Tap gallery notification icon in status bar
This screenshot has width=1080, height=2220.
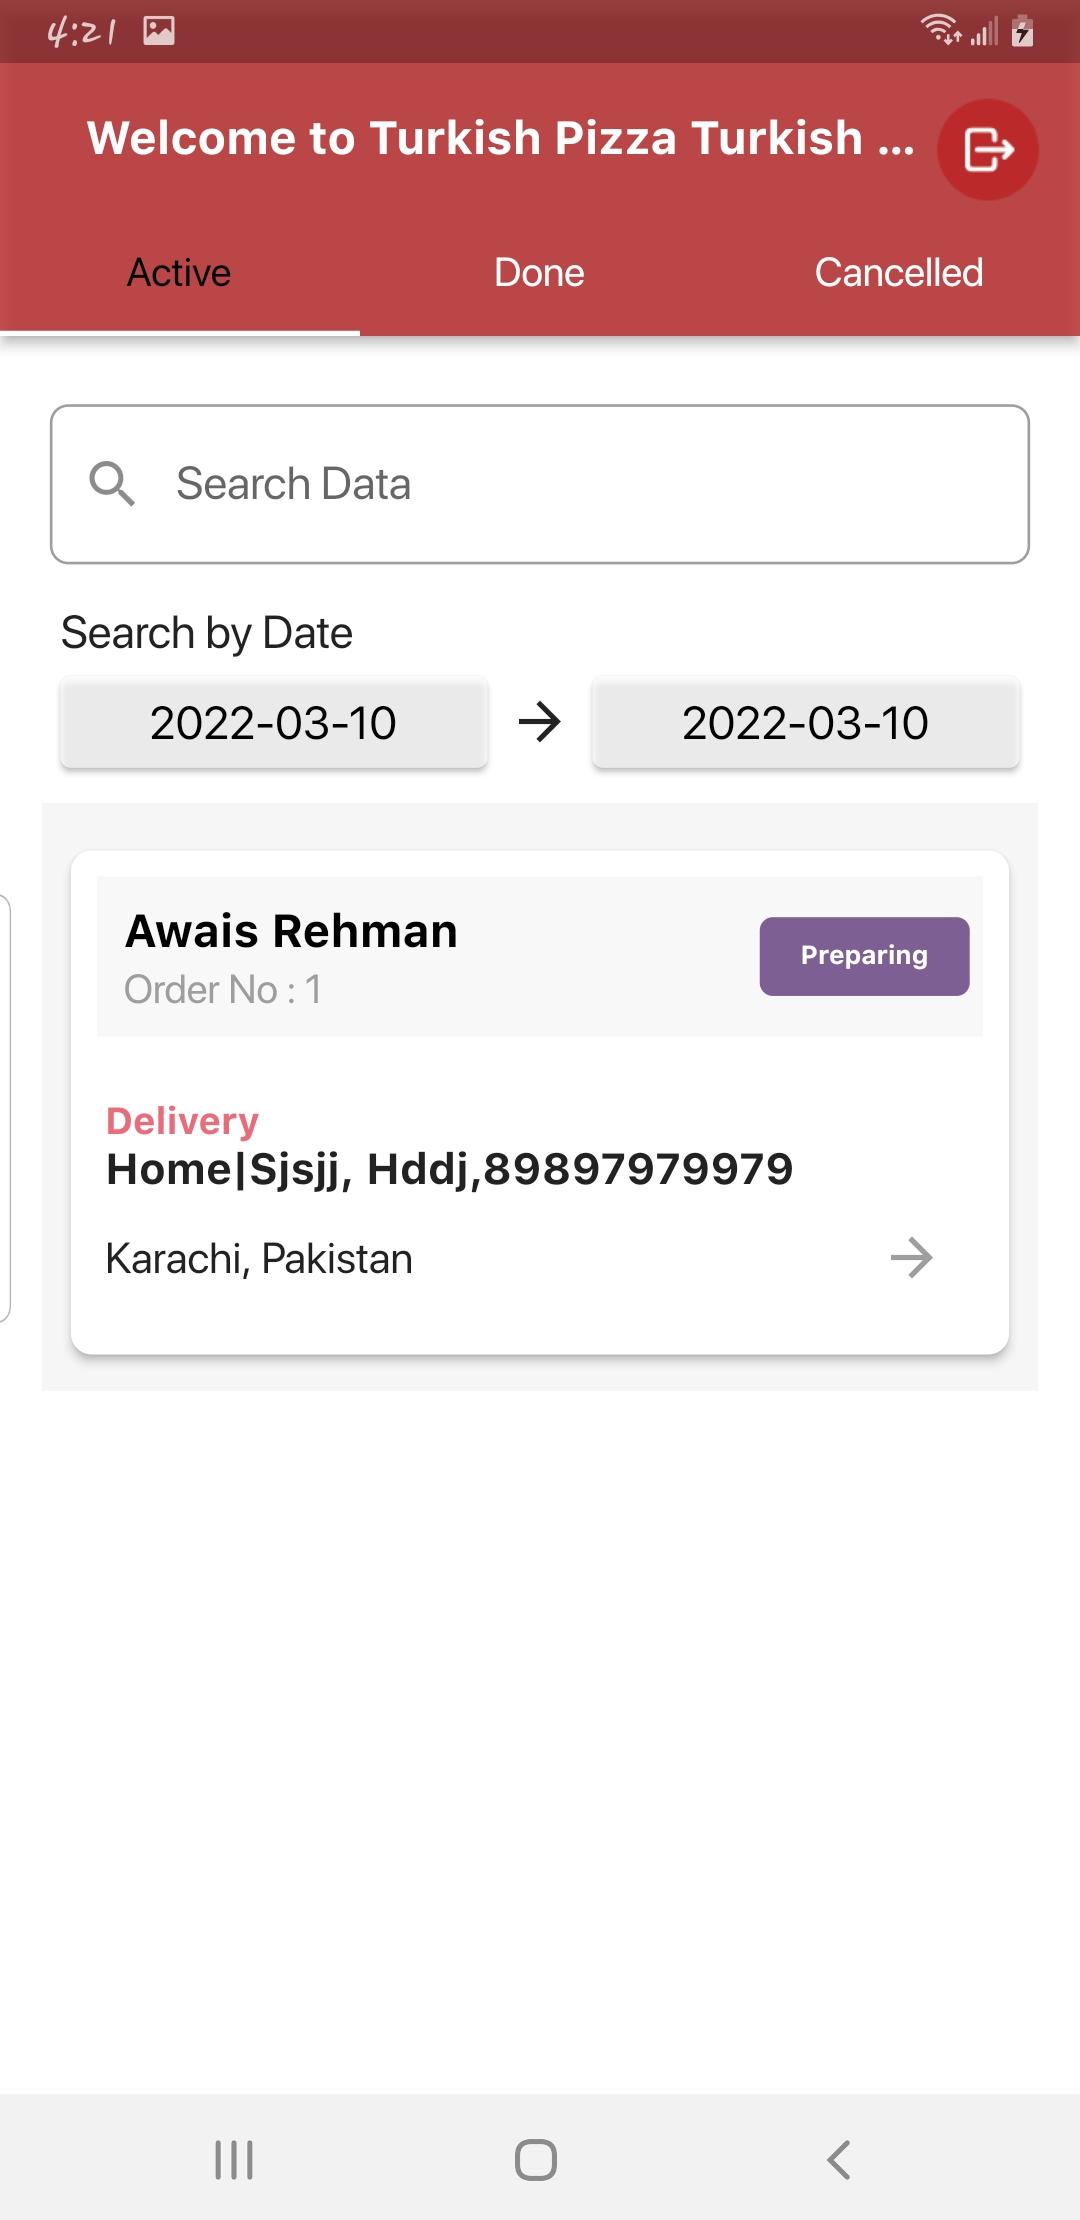coord(159,31)
